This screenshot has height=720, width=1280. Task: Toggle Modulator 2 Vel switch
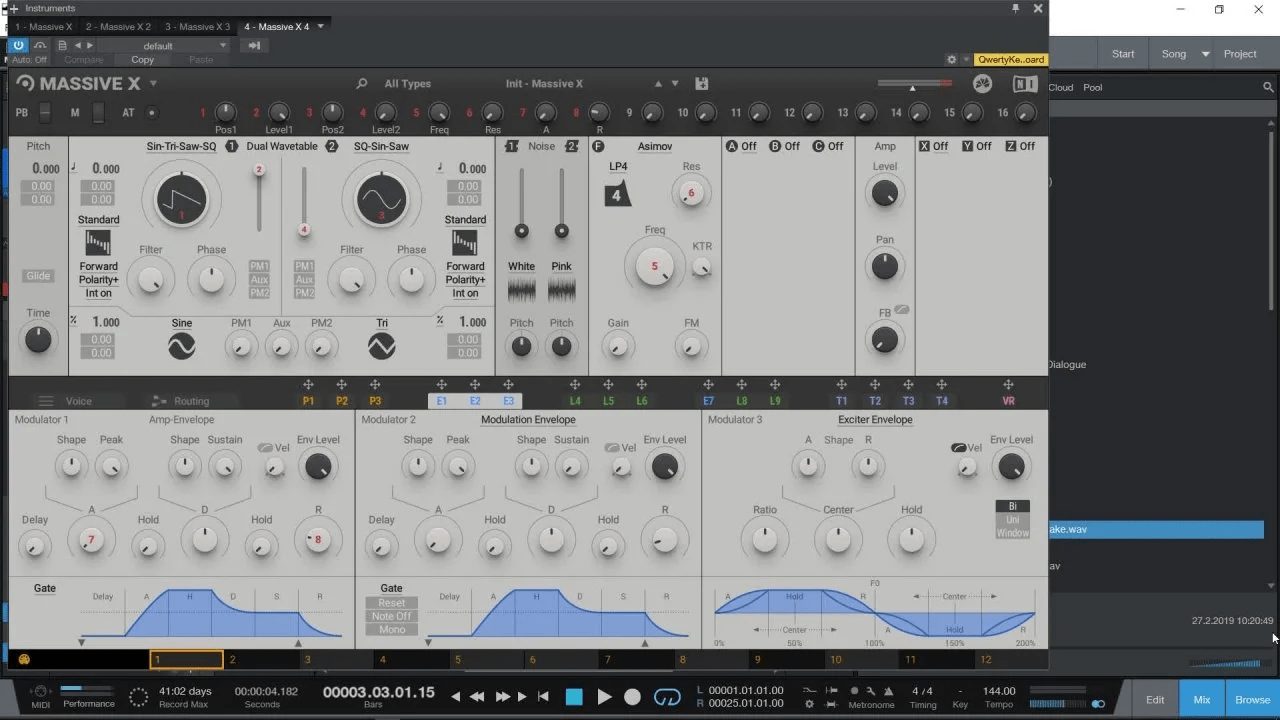coord(613,448)
